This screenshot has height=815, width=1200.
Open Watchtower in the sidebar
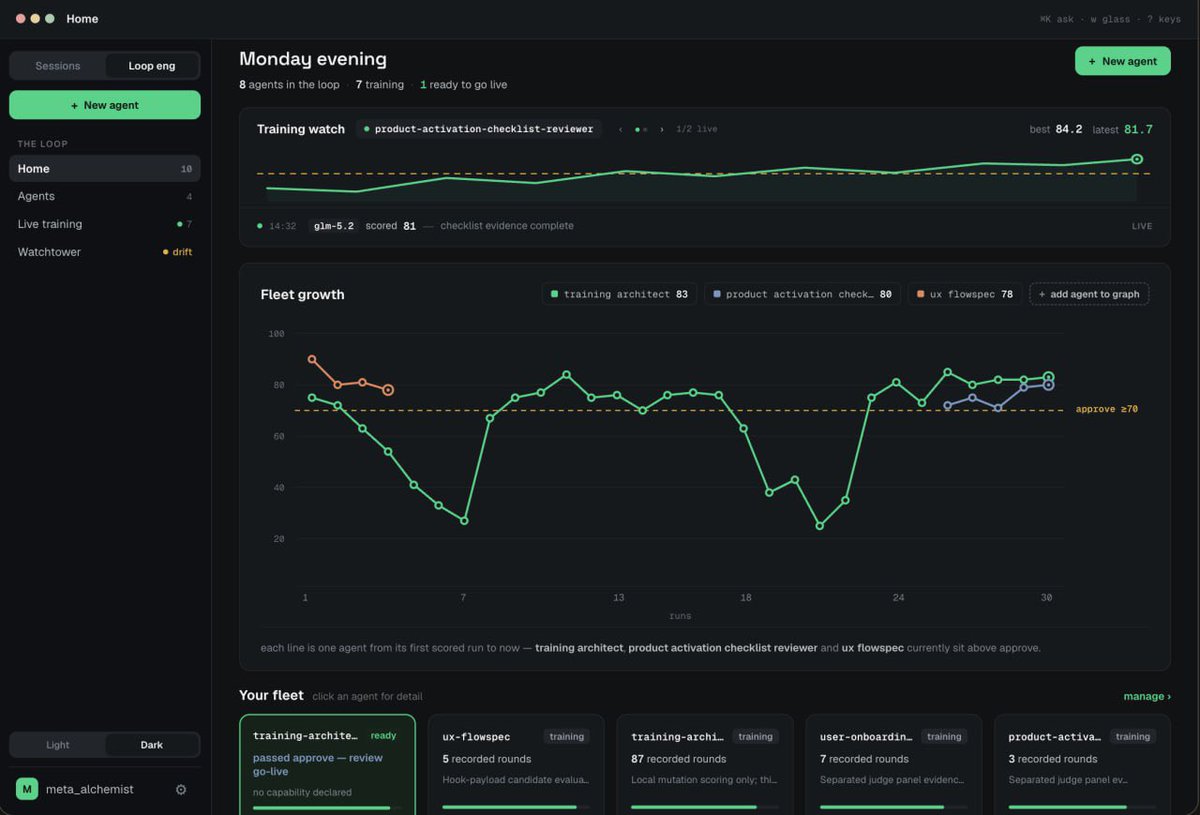[105, 252]
